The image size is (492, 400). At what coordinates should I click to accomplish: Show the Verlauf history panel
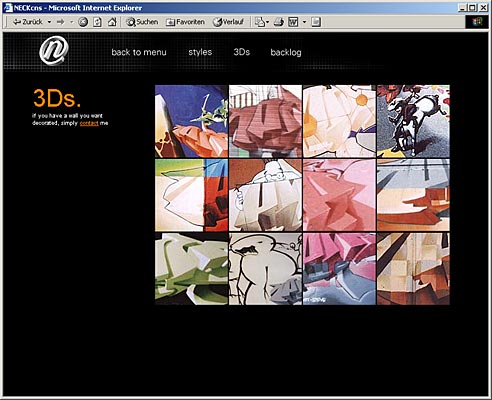(x=228, y=22)
